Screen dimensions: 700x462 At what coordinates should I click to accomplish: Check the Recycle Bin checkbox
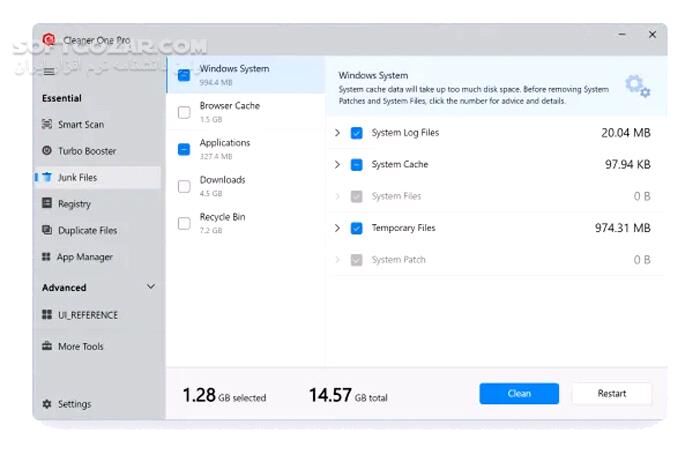[x=184, y=223]
